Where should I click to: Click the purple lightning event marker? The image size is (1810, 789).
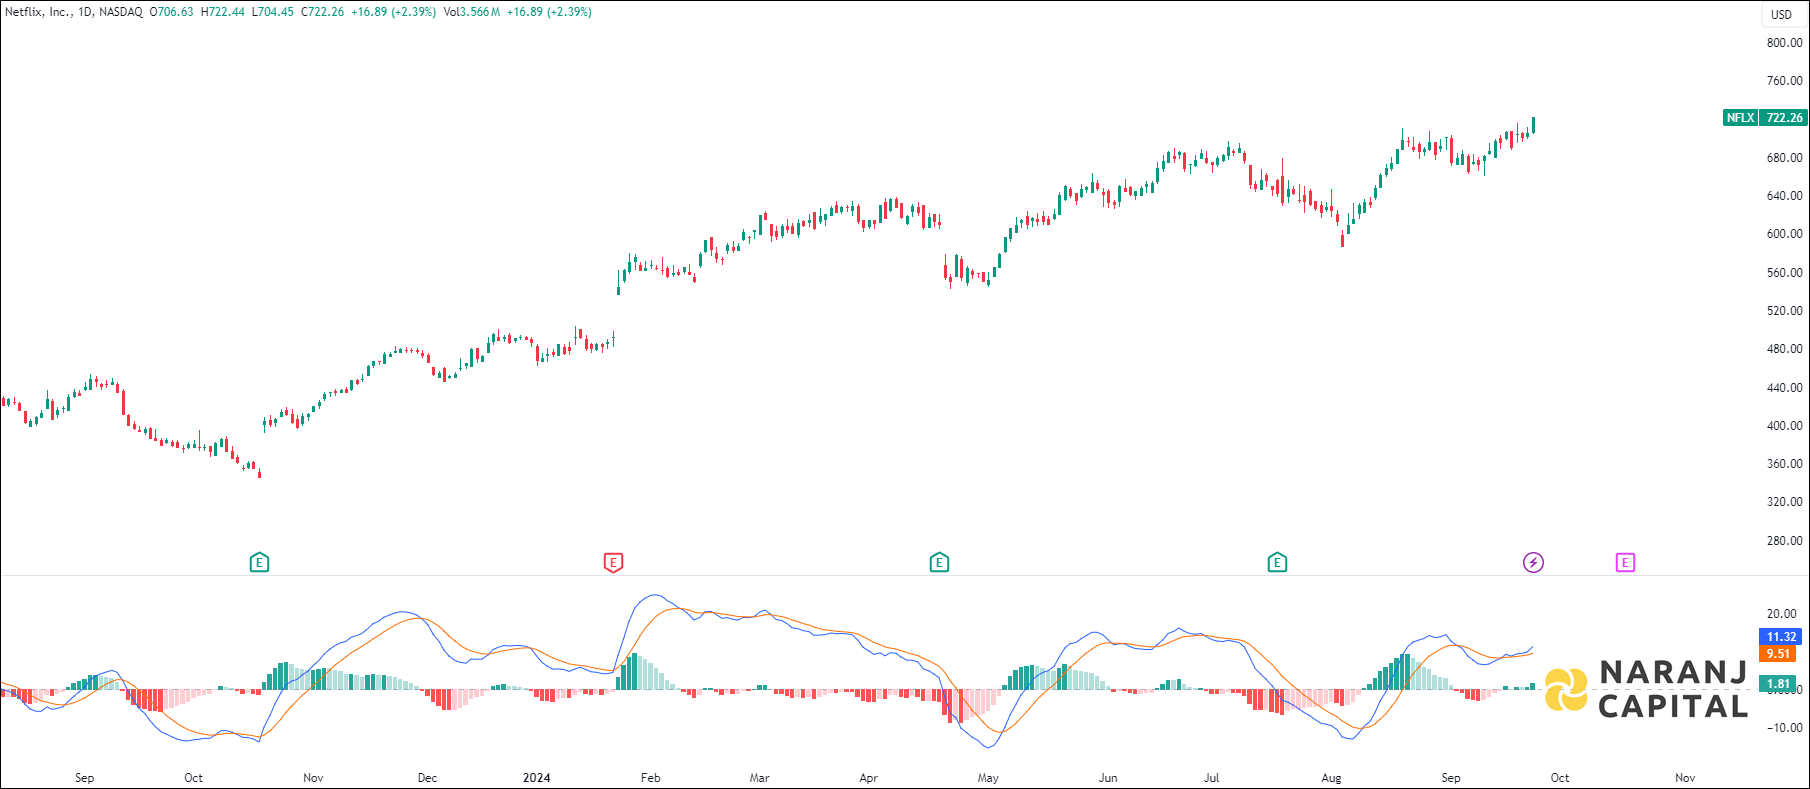1533,563
